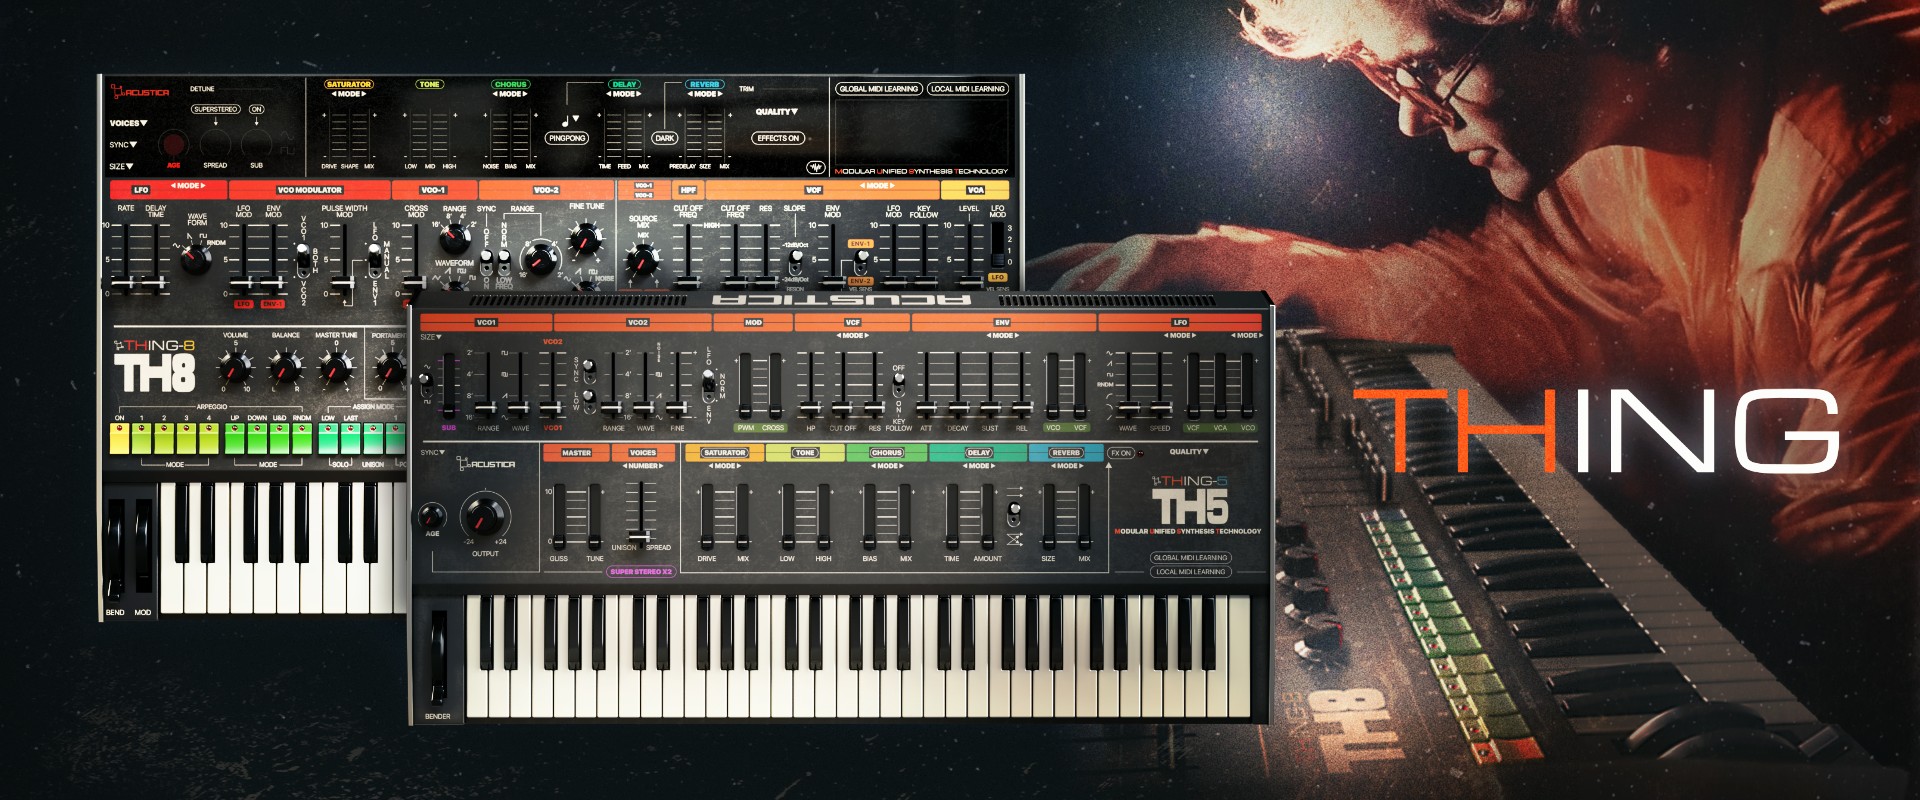
Task: Toggle the NORM/LOW FREQ switch on TH8
Action: (x=503, y=262)
